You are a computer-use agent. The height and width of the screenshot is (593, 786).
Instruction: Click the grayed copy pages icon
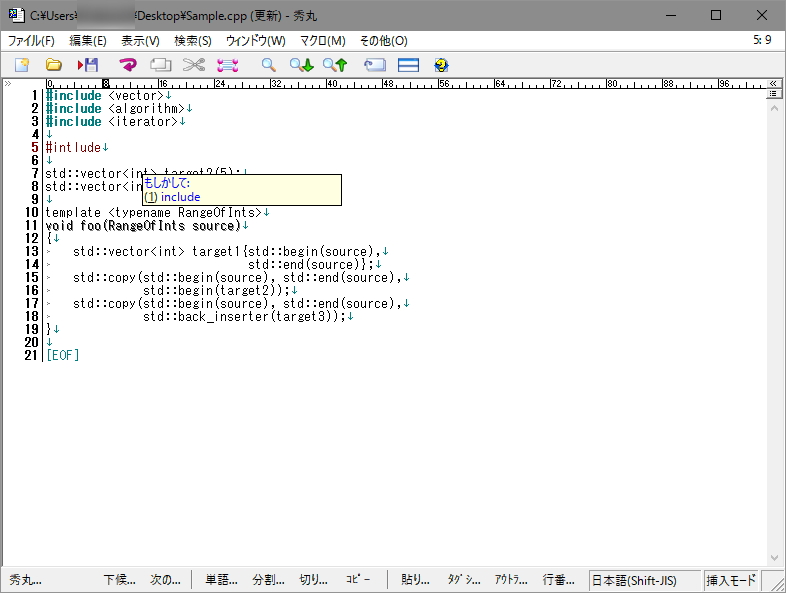coord(160,65)
